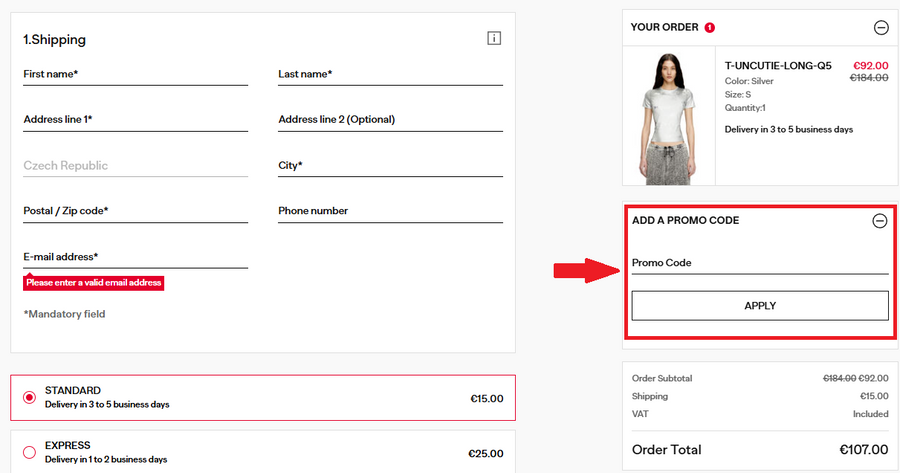Click the E-mail address field
This screenshot has width=900, height=473.
pyautogui.click(x=135, y=257)
